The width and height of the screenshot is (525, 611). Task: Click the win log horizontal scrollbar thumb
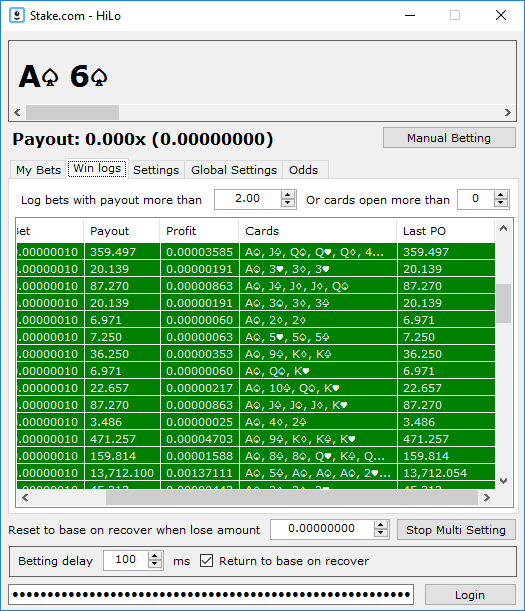pyautogui.click(x=292, y=498)
